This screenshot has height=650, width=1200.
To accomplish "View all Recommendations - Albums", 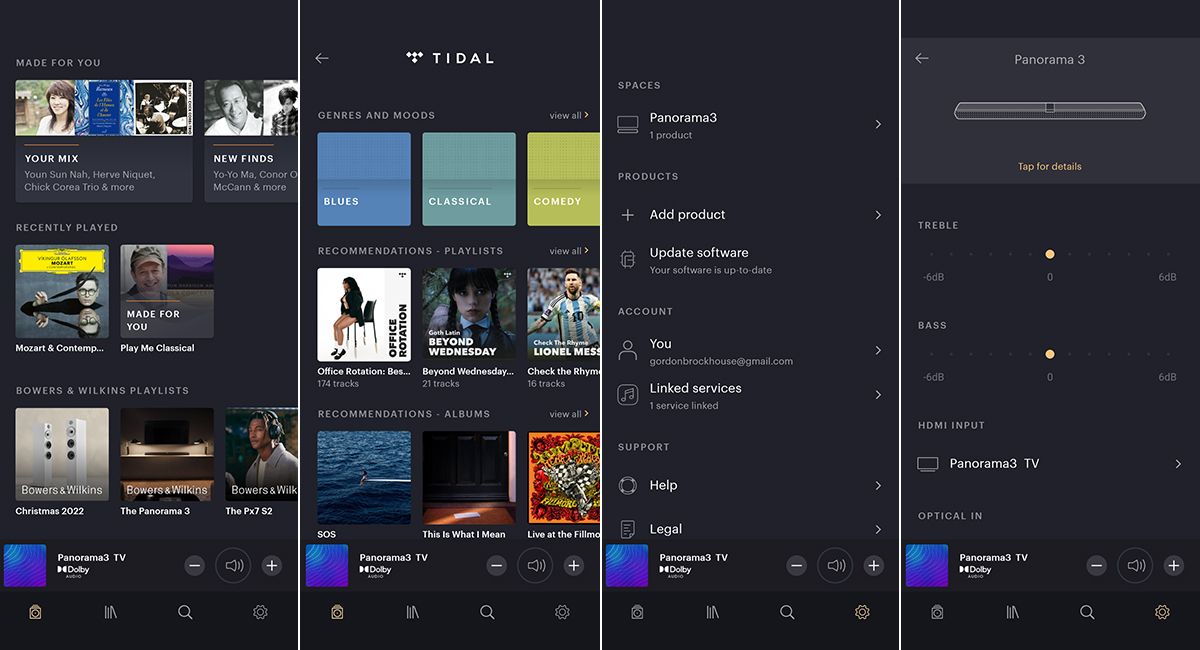I will (569, 414).
